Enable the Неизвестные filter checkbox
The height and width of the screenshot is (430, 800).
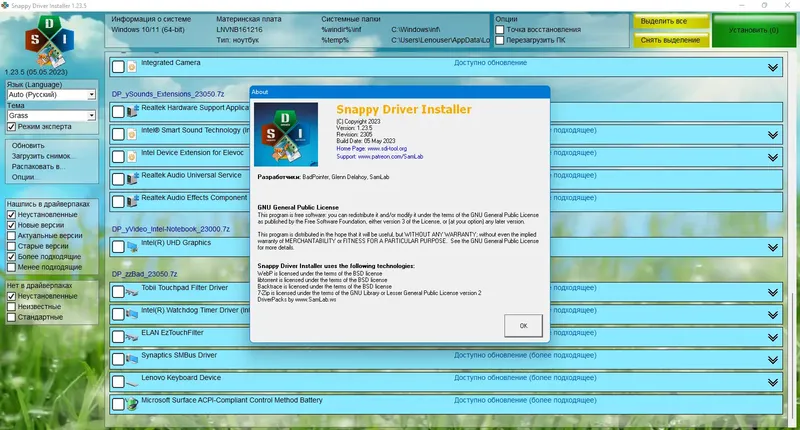11,307
